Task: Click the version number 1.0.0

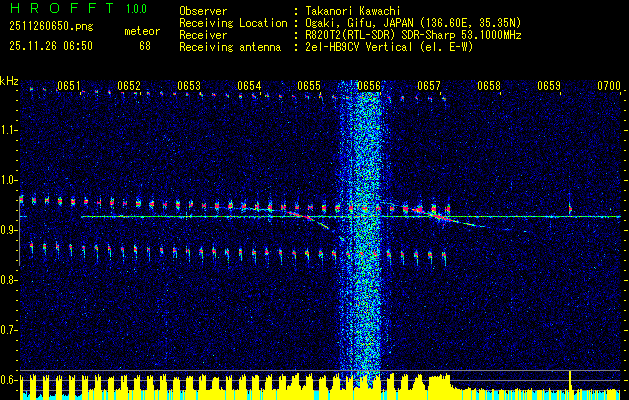Action: [x=136, y=9]
